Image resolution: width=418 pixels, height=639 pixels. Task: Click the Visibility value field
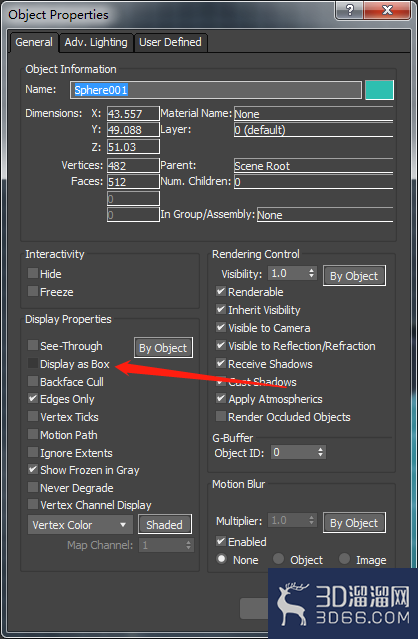(288, 273)
